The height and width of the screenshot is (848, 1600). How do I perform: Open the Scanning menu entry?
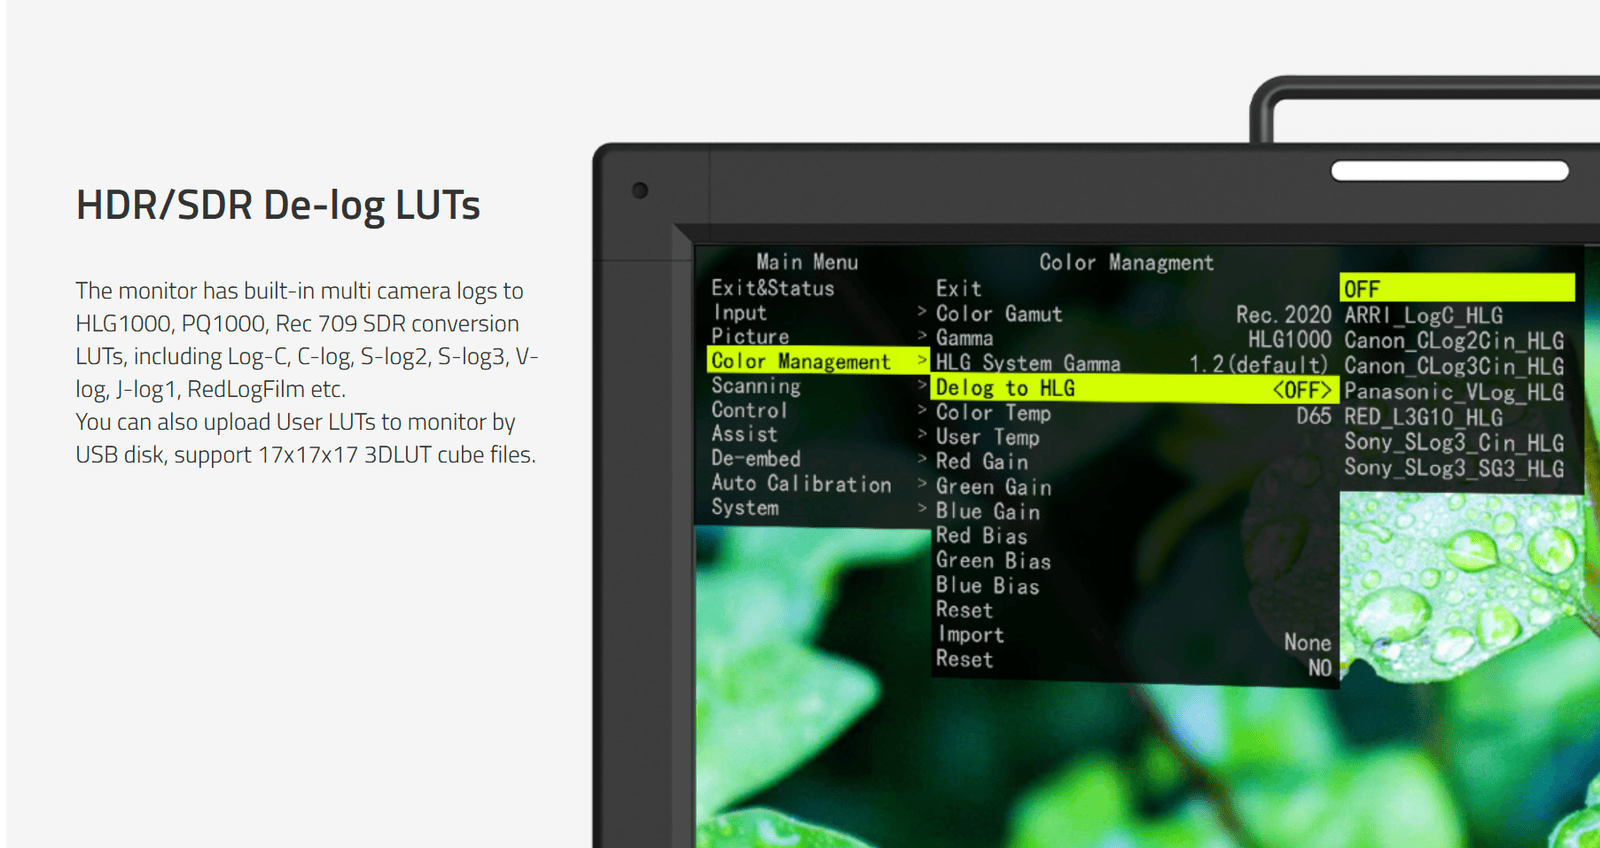click(x=755, y=386)
